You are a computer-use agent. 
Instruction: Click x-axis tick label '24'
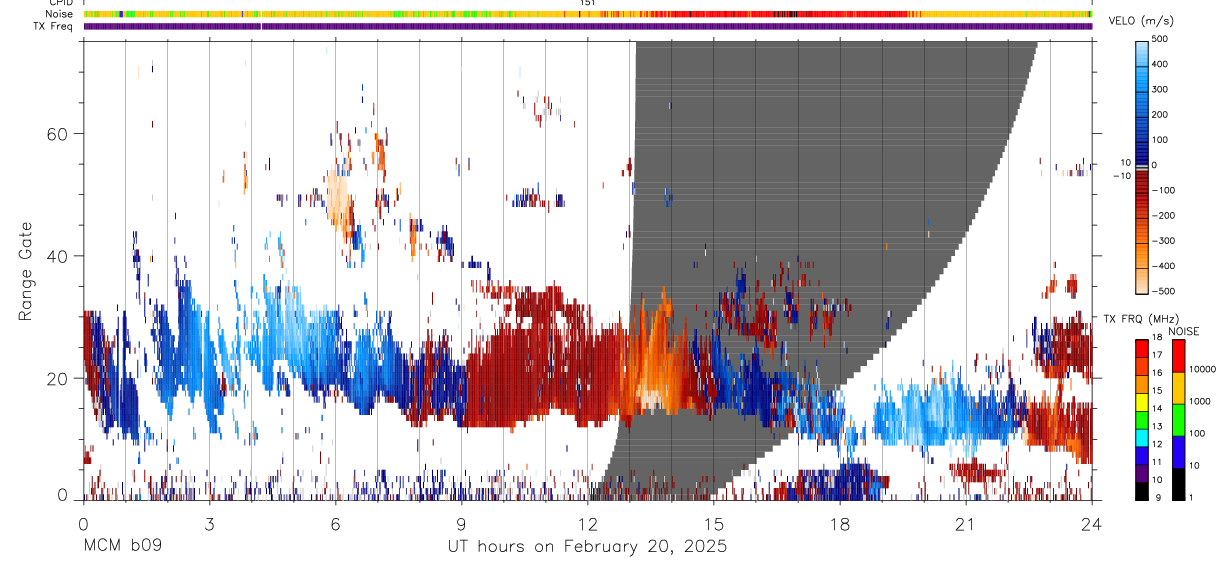[x=1091, y=524]
